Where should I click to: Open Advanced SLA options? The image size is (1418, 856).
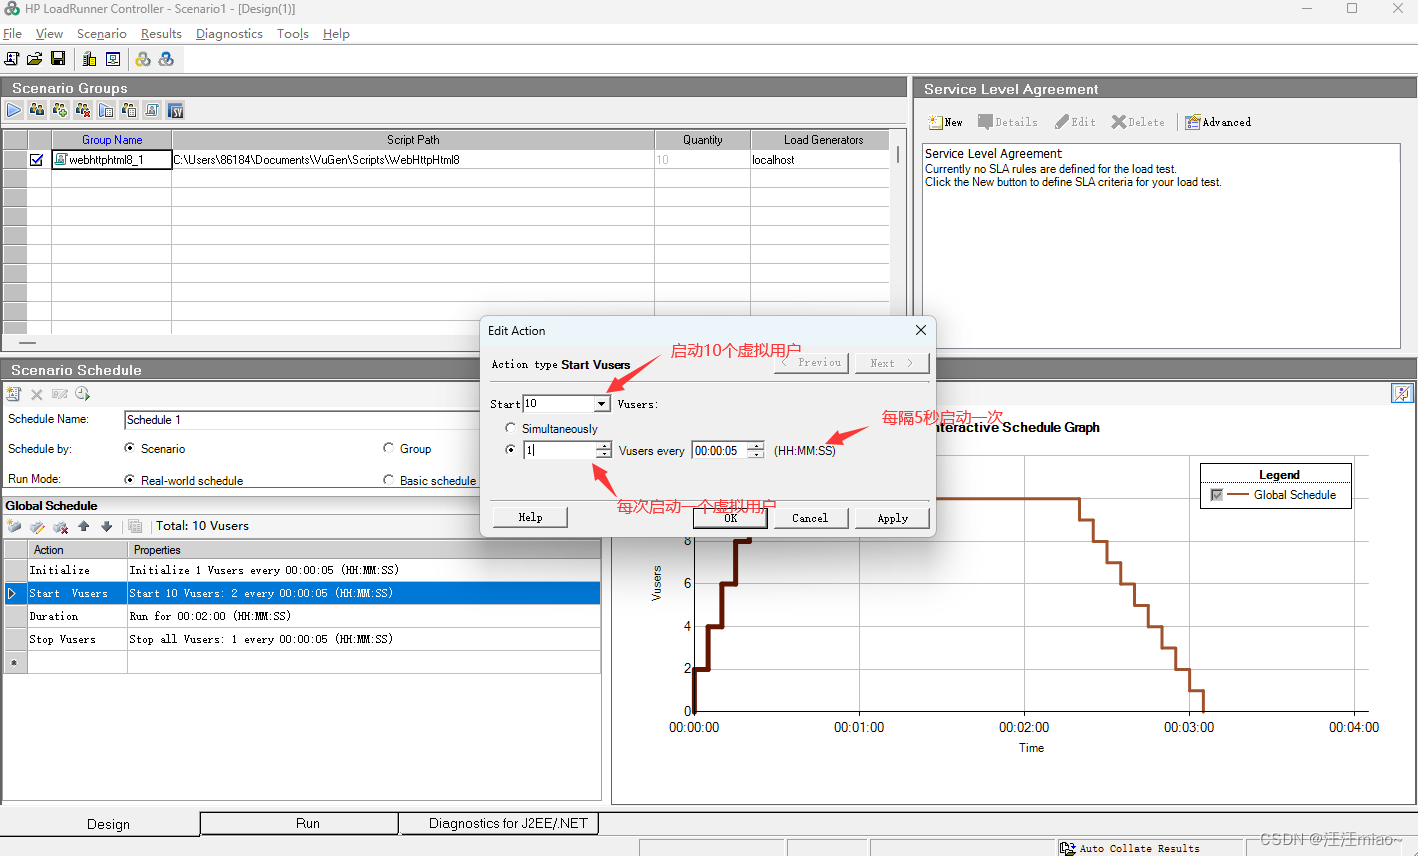coord(1218,122)
